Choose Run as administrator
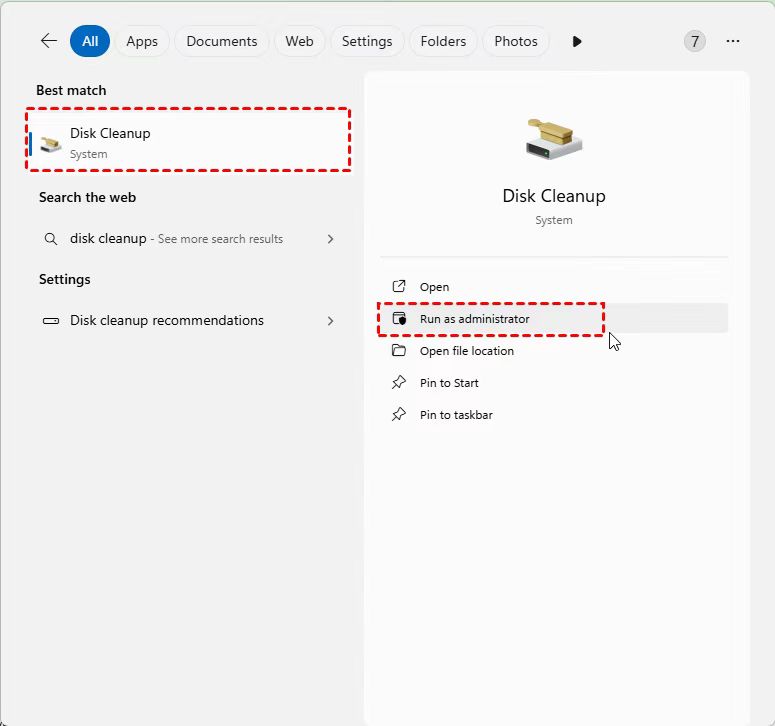This screenshot has height=726, width=775. [x=474, y=319]
